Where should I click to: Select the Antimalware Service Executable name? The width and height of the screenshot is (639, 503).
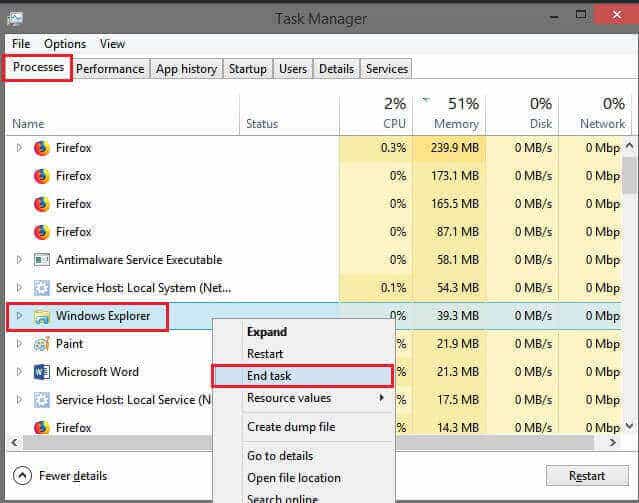point(139,260)
